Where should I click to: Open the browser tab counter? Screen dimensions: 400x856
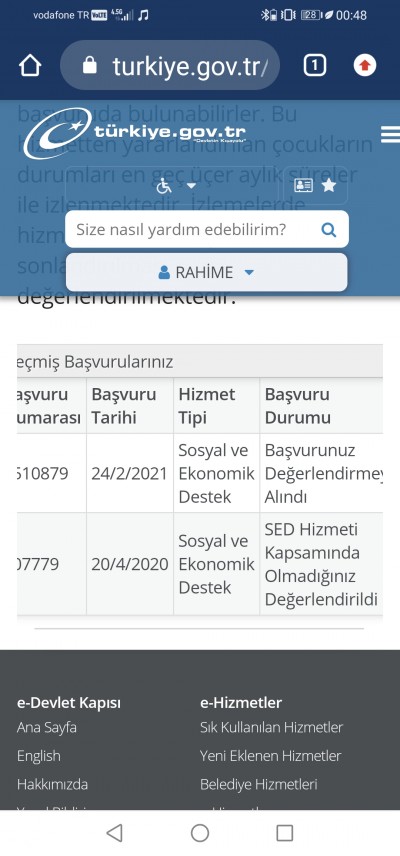tap(314, 66)
